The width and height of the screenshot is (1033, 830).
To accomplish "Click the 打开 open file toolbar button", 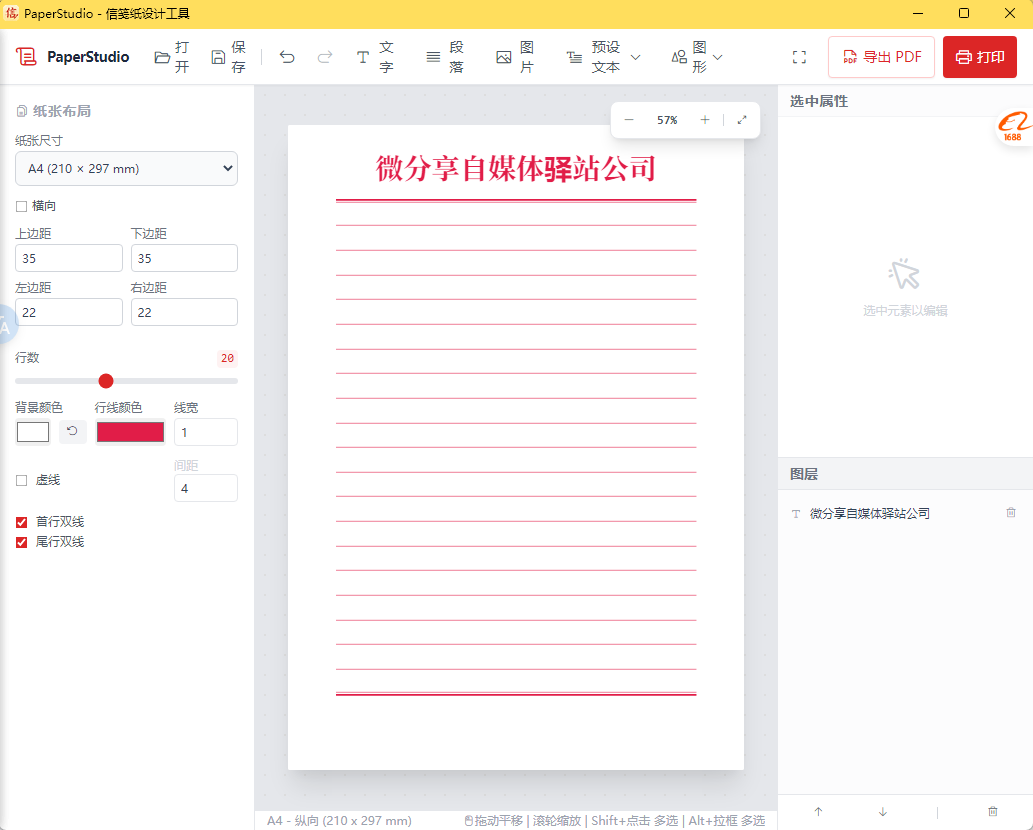I will [173, 57].
